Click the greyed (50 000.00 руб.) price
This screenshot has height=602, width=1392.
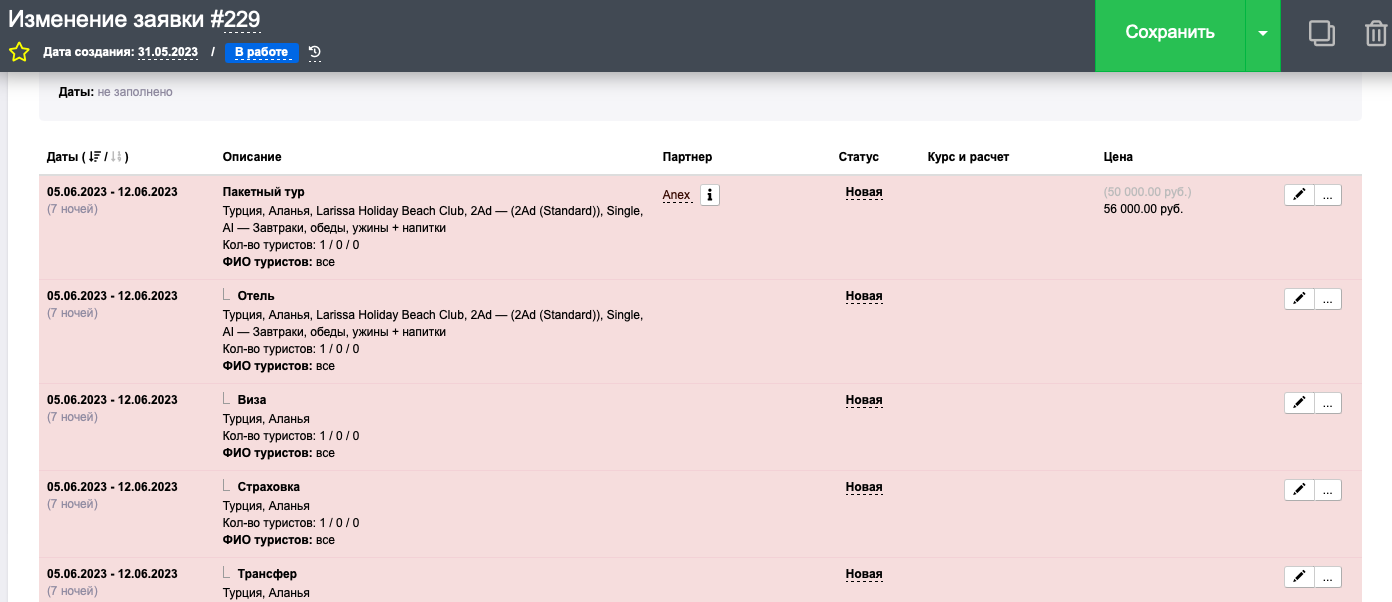tap(1147, 192)
